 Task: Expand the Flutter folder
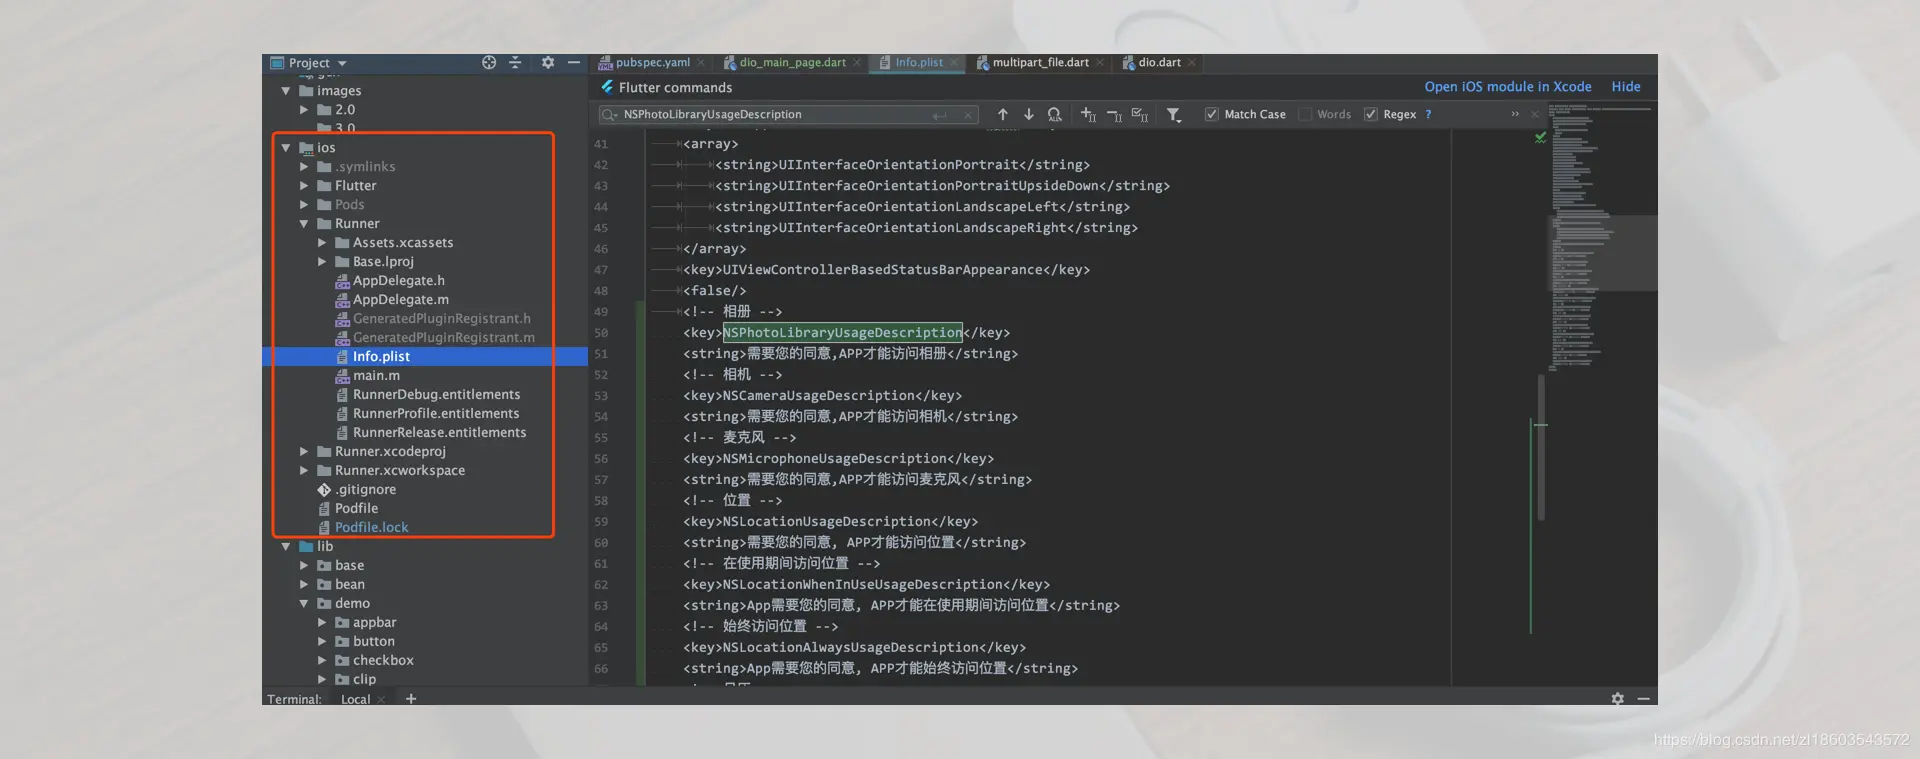304,186
